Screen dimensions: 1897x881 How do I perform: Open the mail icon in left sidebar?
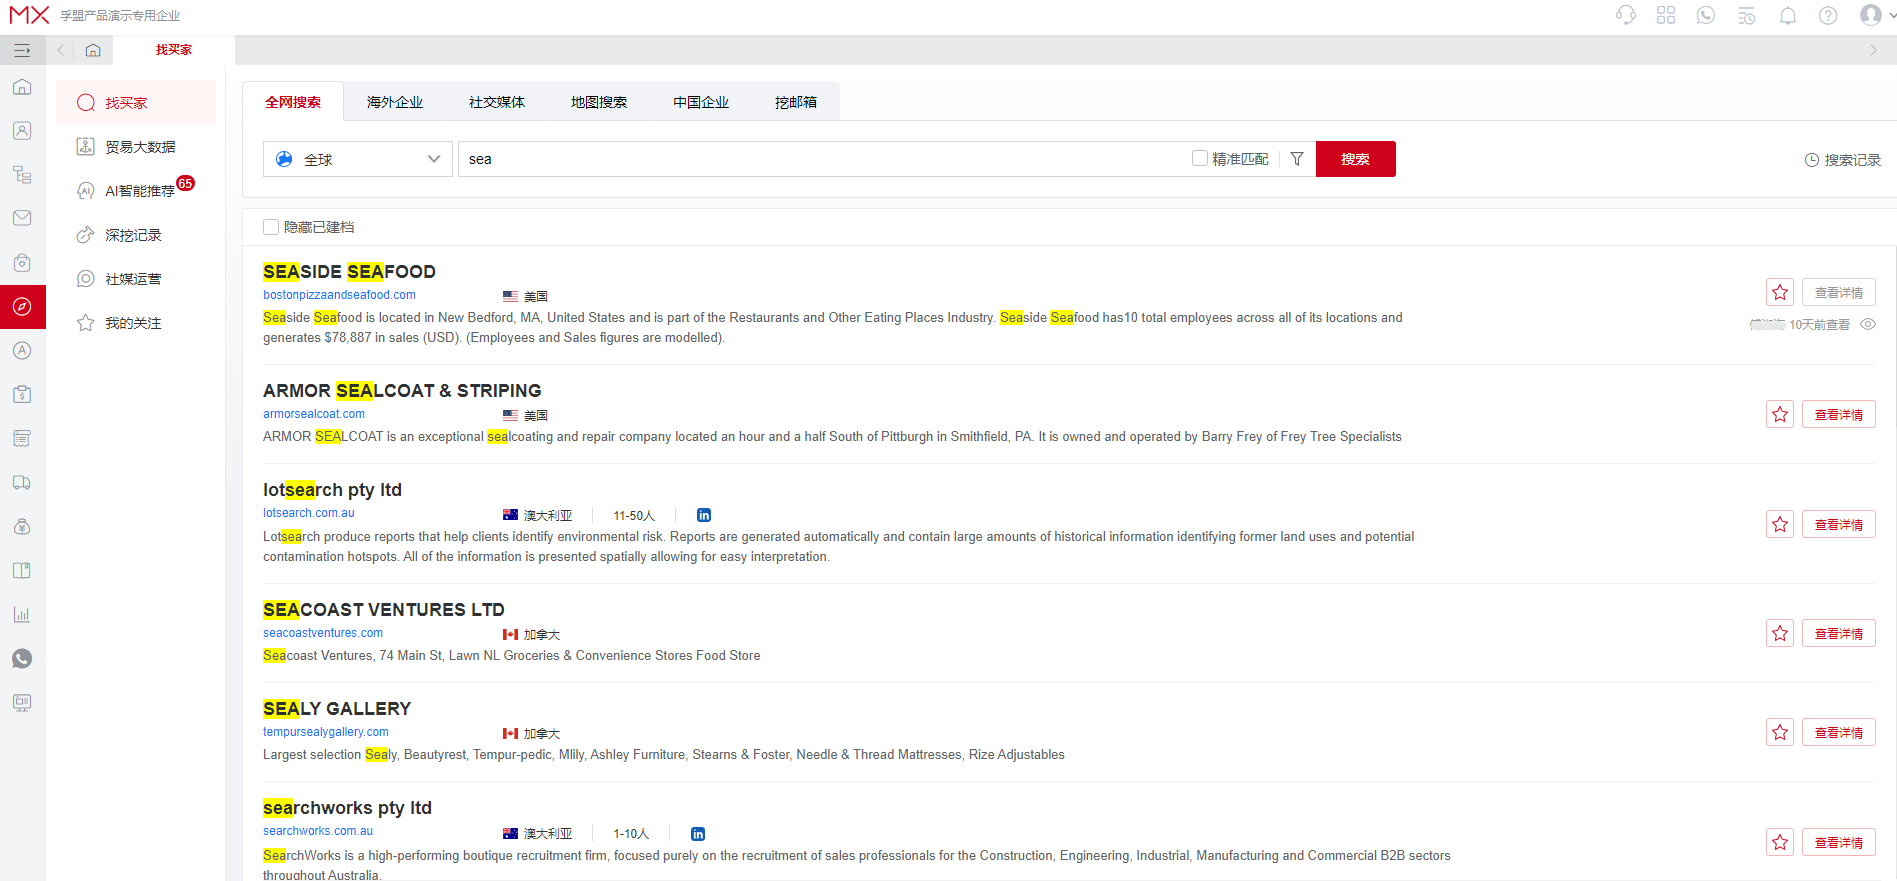22,218
